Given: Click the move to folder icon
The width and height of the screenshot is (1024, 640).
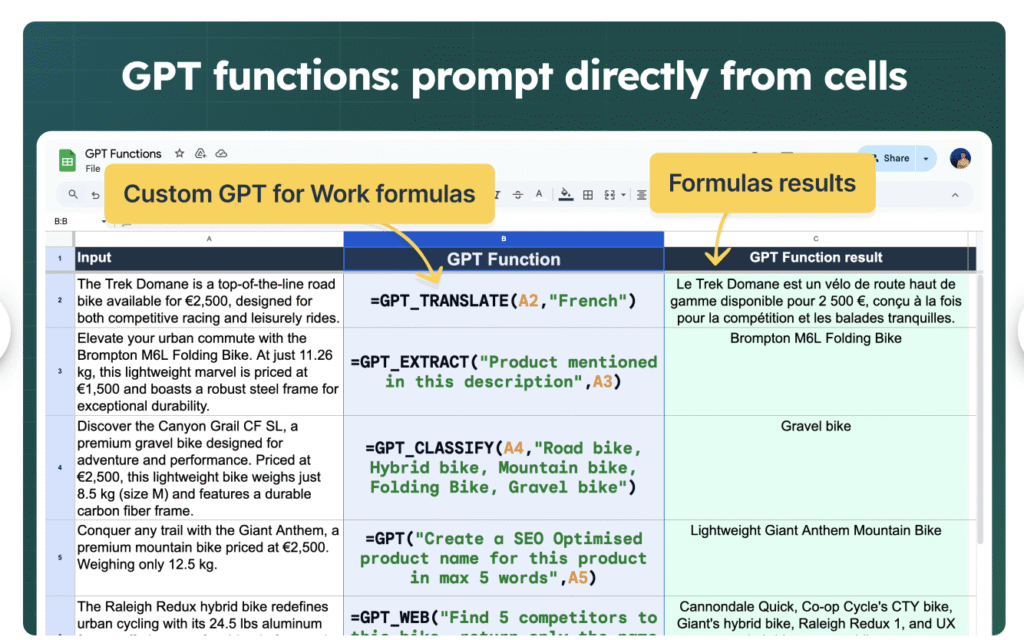Looking at the screenshot, I should click(200, 153).
